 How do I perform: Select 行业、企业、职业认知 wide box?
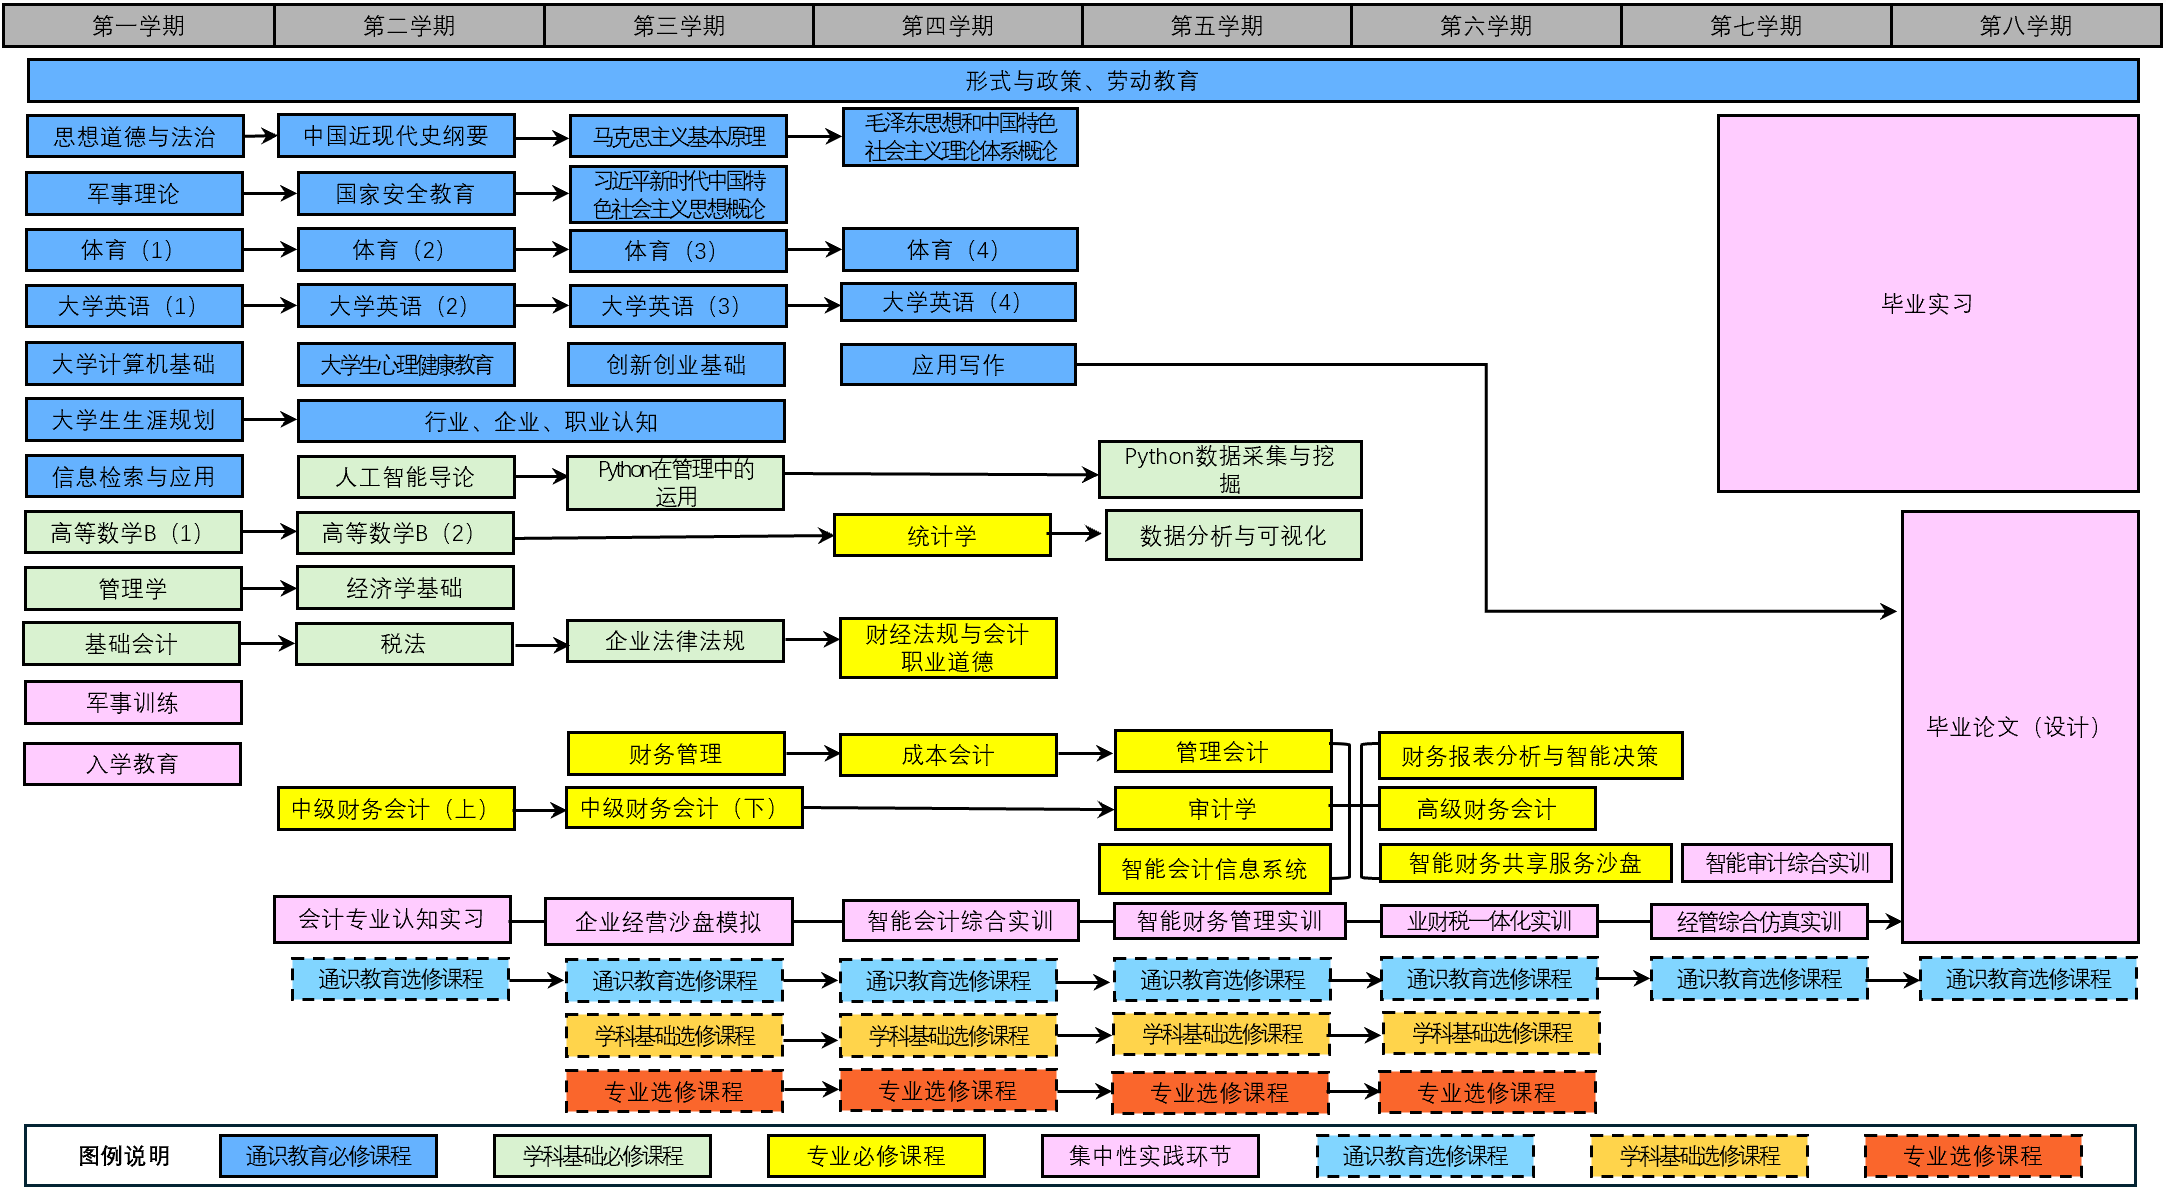point(541,422)
